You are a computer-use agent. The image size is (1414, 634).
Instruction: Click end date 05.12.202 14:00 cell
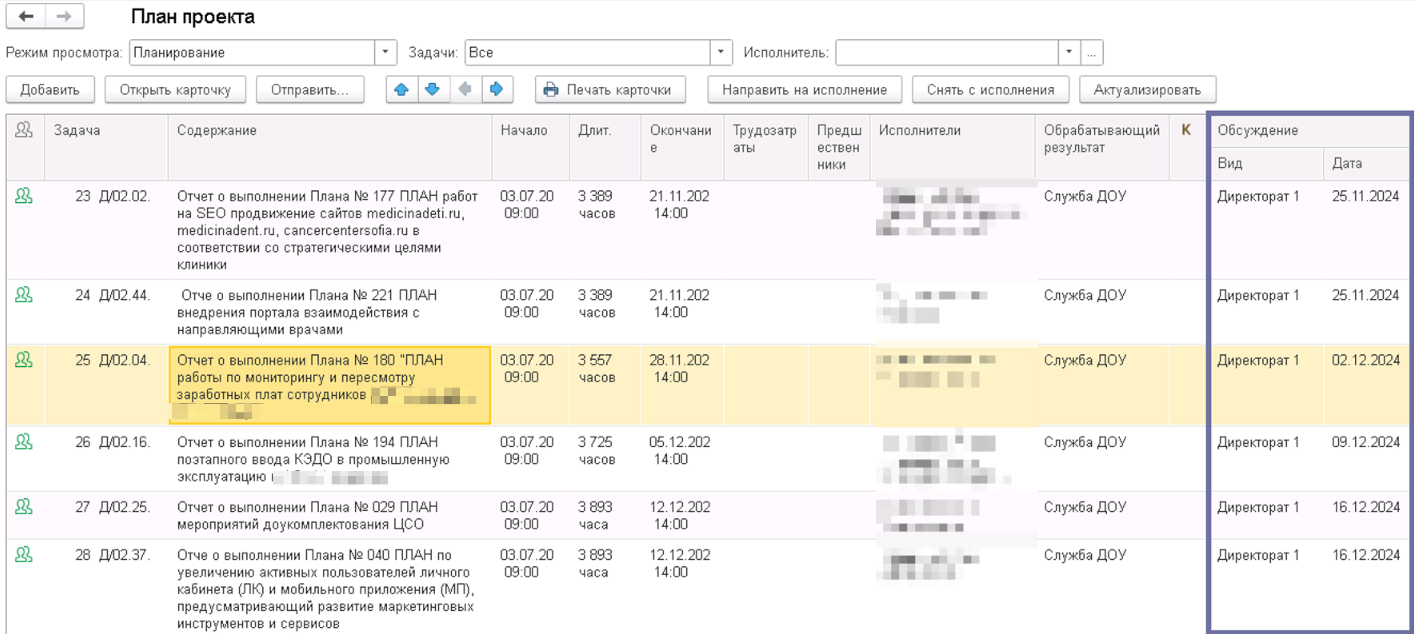pos(682,459)
